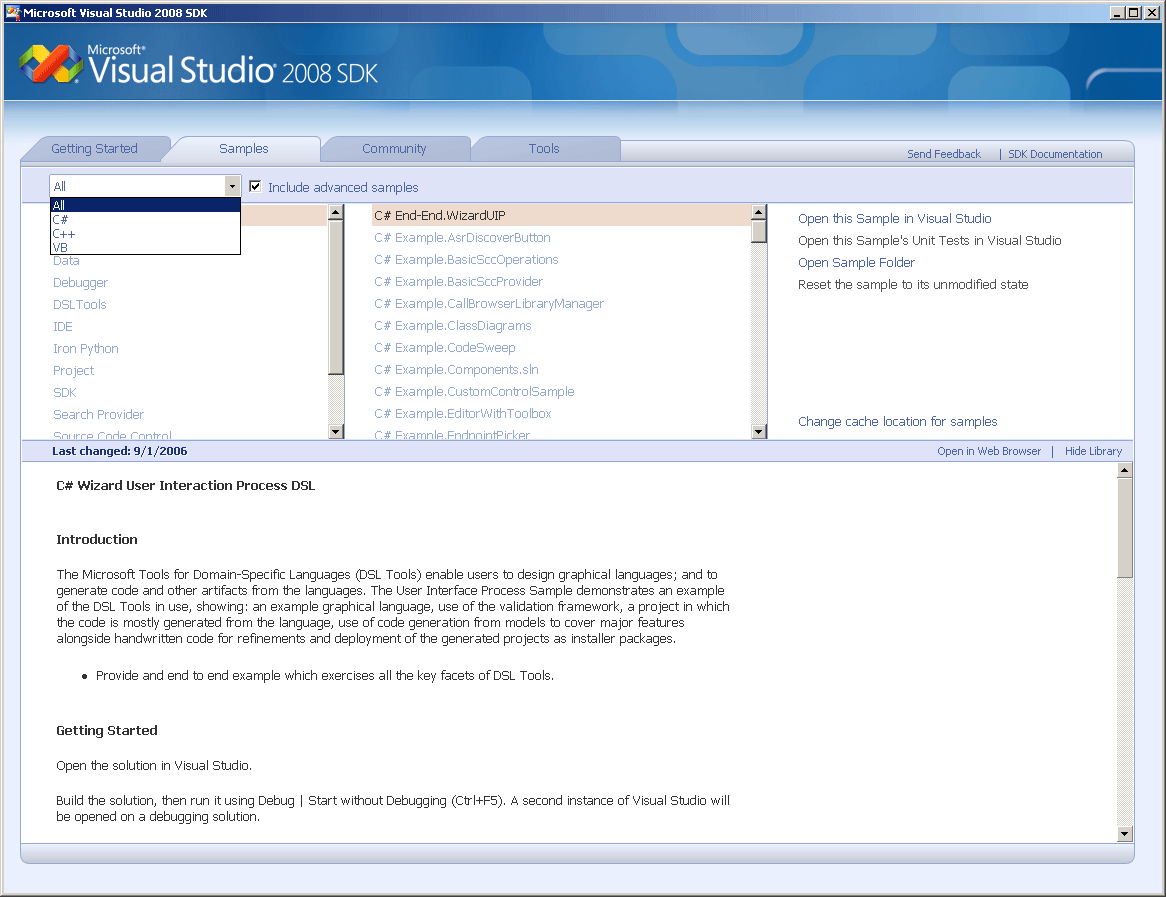The image size is (1166, 897).
Task: Switch to the Samples tab
Action: [x=244, y=149]
